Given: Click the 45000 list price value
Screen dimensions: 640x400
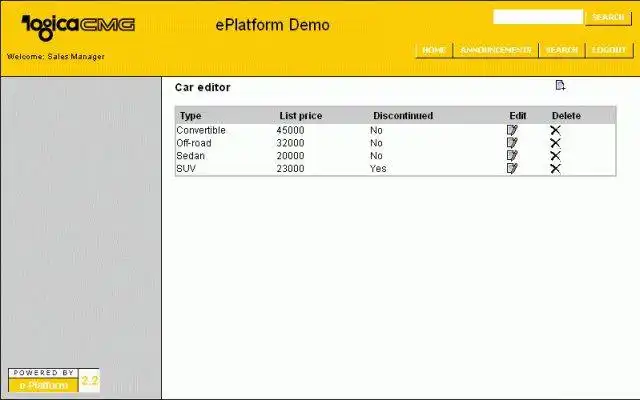Looking at the screenshot, I should (290, 130).
